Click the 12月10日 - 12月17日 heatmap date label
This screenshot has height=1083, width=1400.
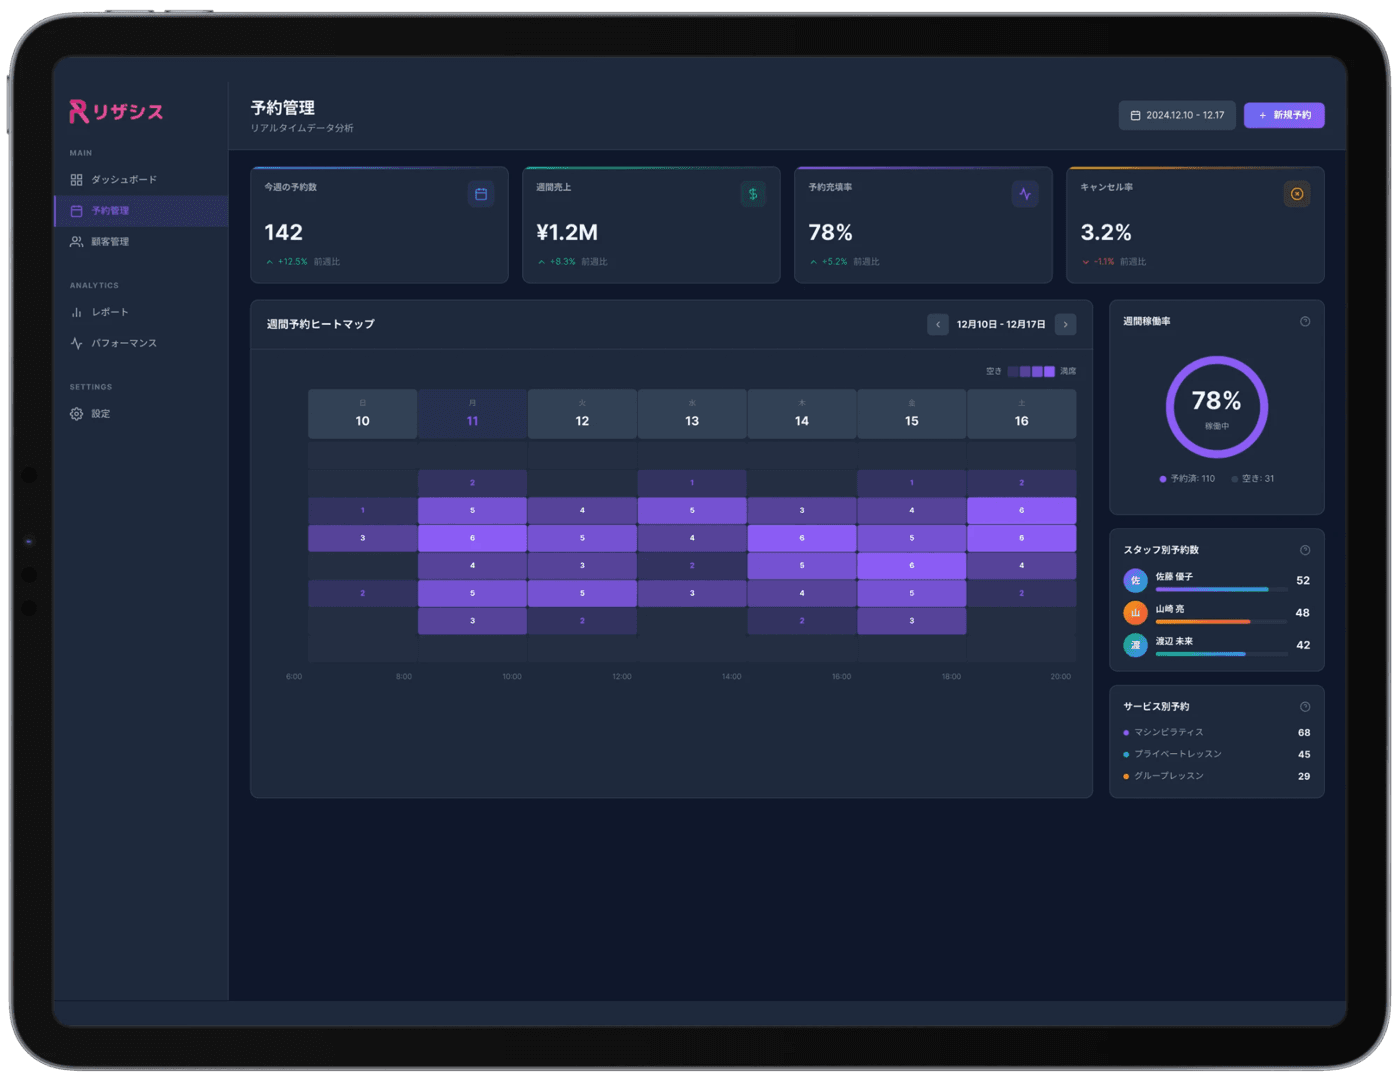[1001, 325]
